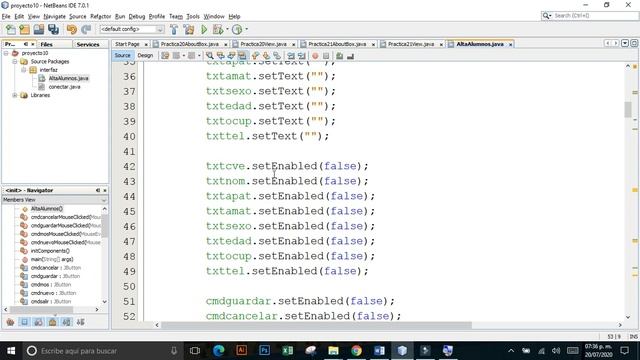Screen dimensions: 640x360
Task: Open the Refactor menu
Action: 100,16
